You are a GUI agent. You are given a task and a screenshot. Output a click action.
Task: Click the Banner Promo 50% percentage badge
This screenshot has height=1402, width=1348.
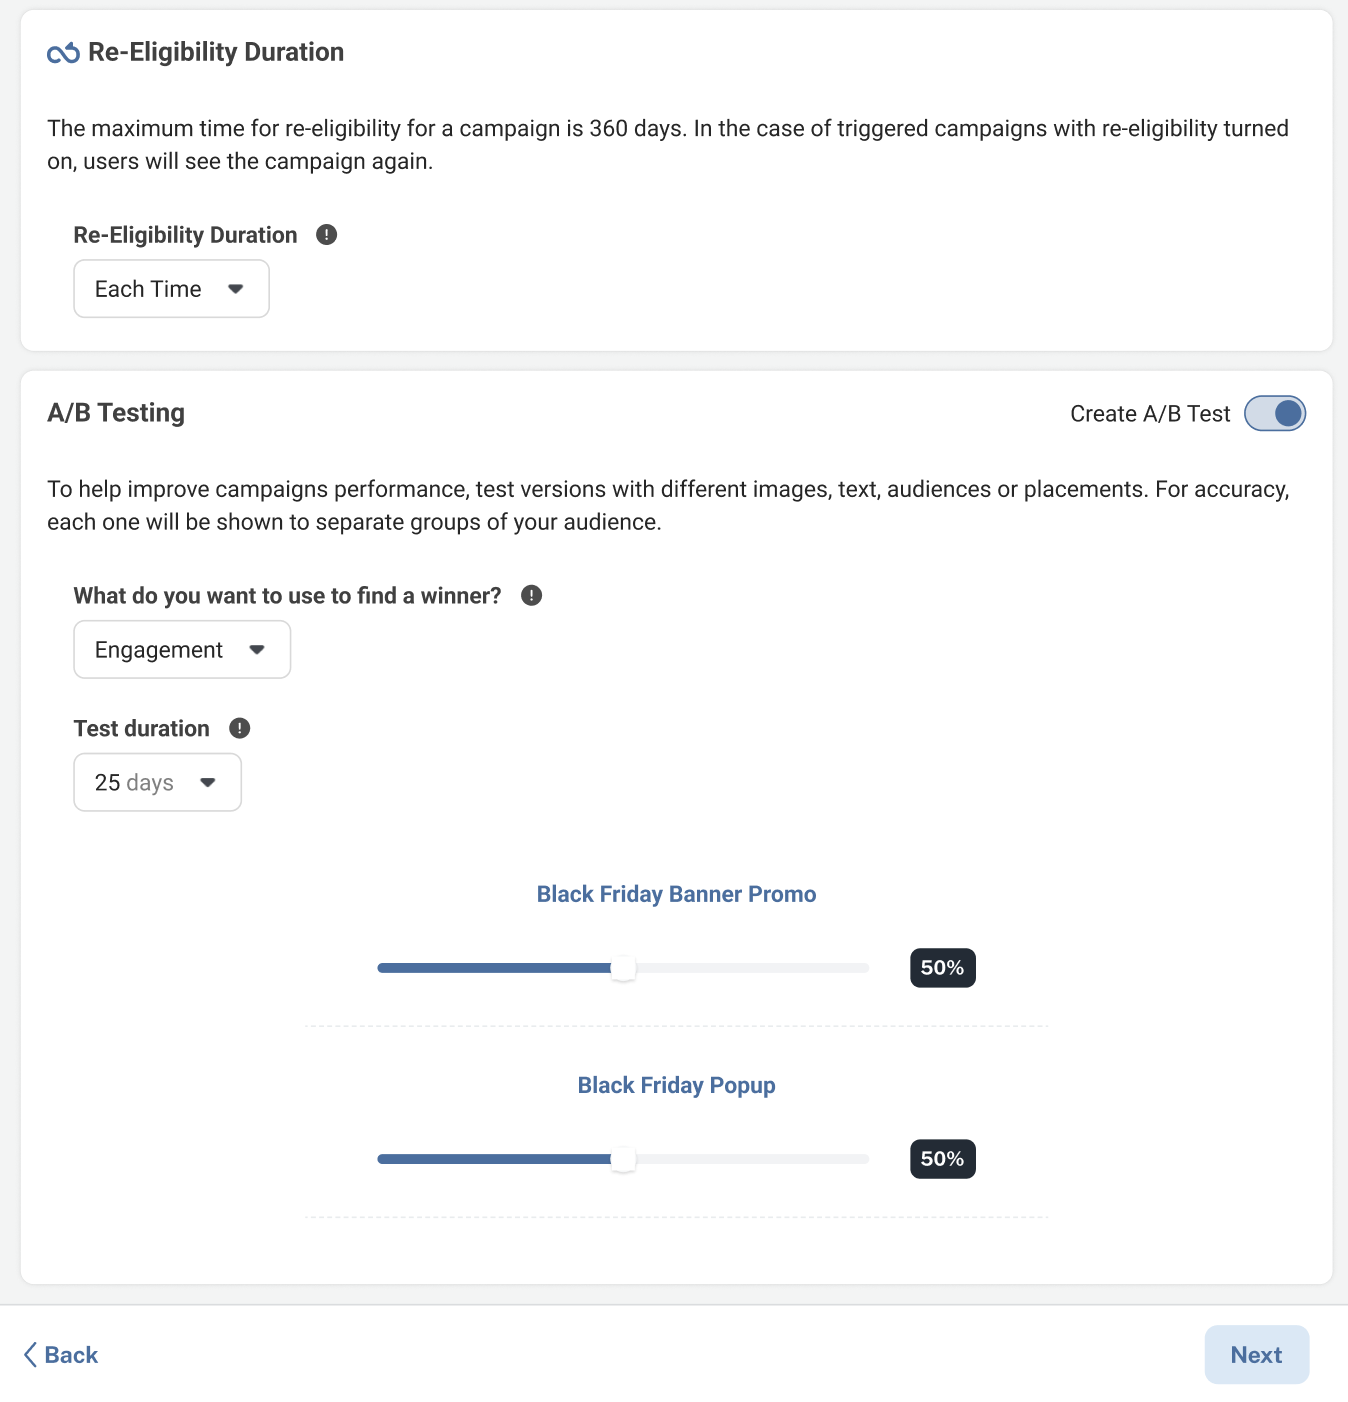coord(942,968)
